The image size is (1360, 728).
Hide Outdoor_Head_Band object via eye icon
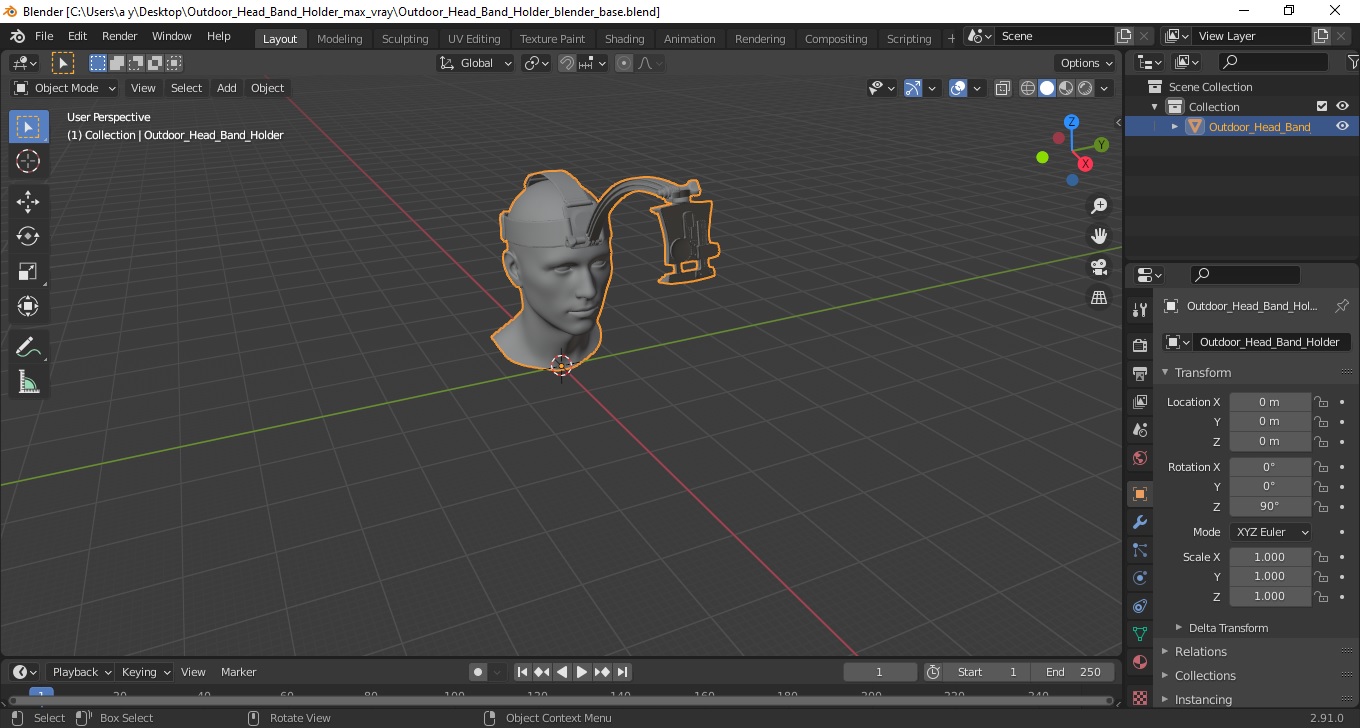pos(1342,126)
